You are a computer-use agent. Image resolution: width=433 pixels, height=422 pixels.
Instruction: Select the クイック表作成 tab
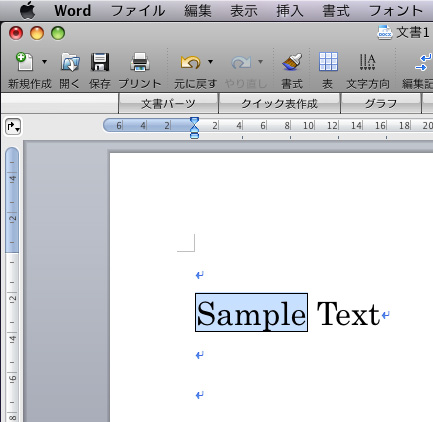279,104
